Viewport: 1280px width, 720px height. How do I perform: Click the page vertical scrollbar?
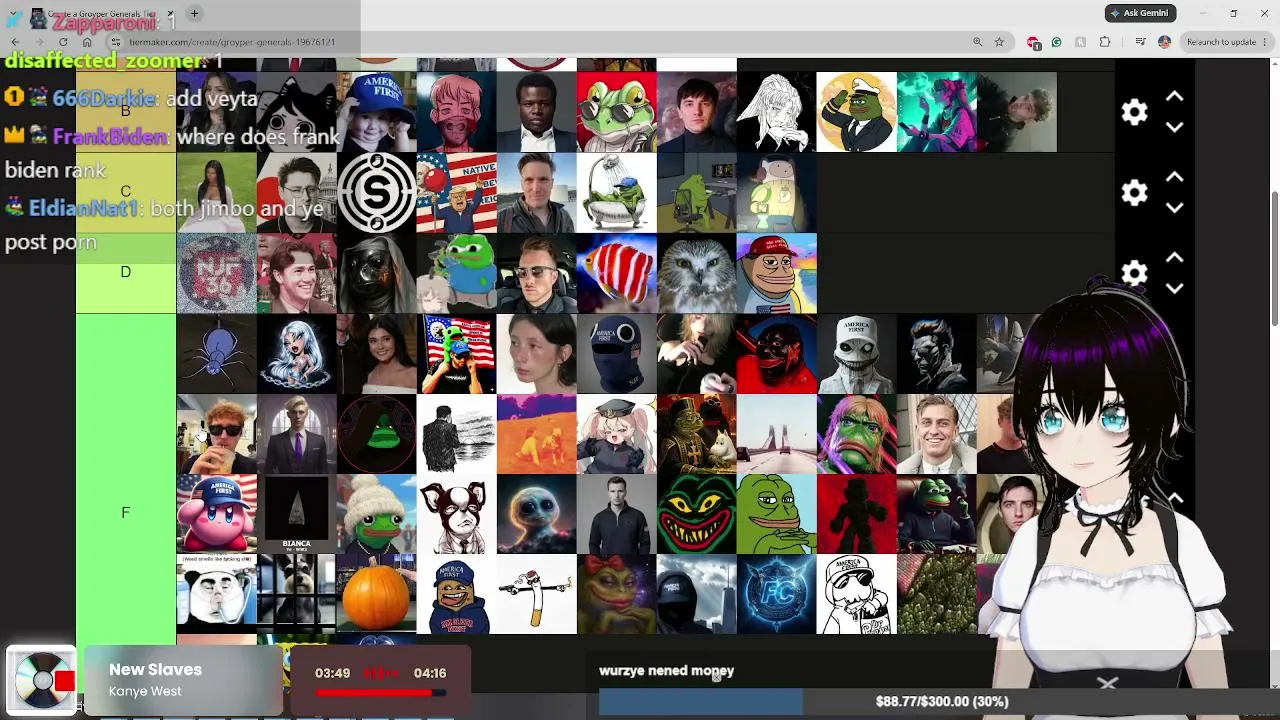(1273, 258)
